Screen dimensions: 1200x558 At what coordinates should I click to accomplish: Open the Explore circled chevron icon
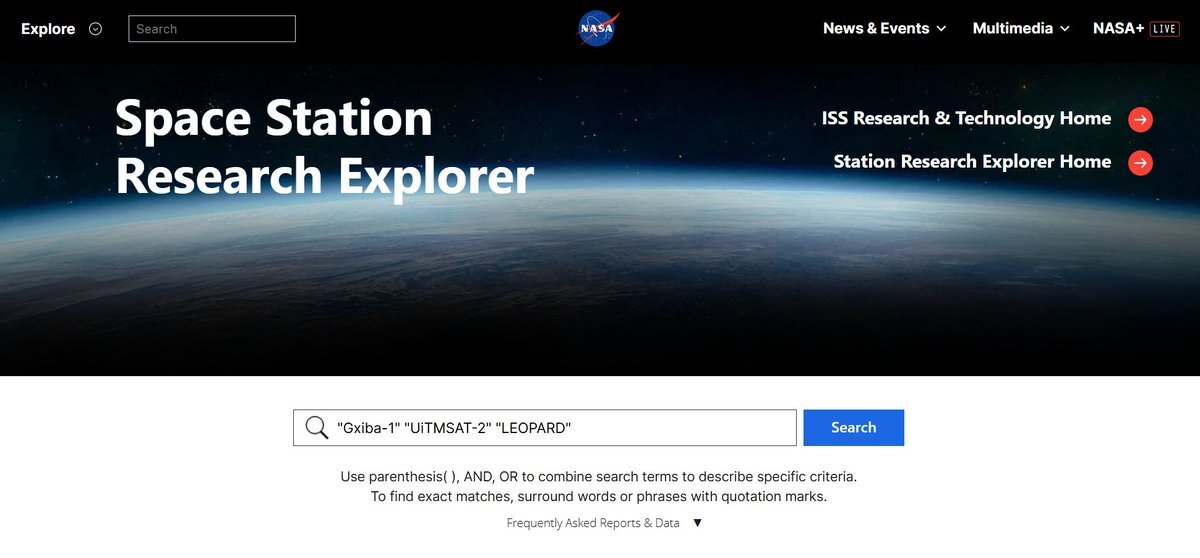tap(96, 29)
